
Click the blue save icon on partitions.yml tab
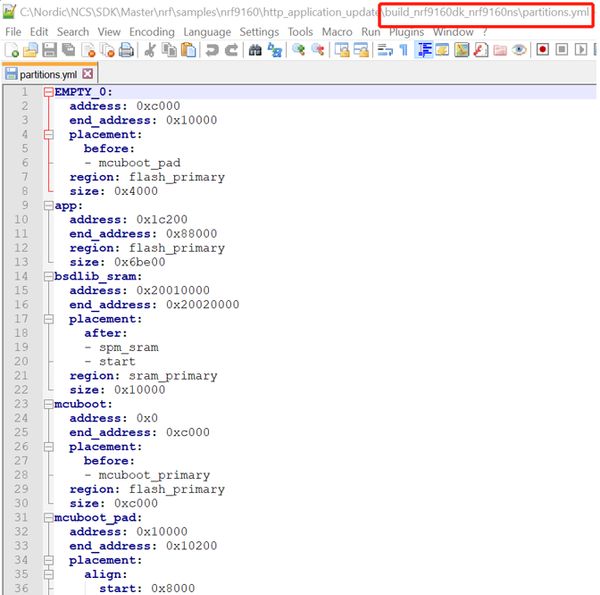(x=11, y=74)
